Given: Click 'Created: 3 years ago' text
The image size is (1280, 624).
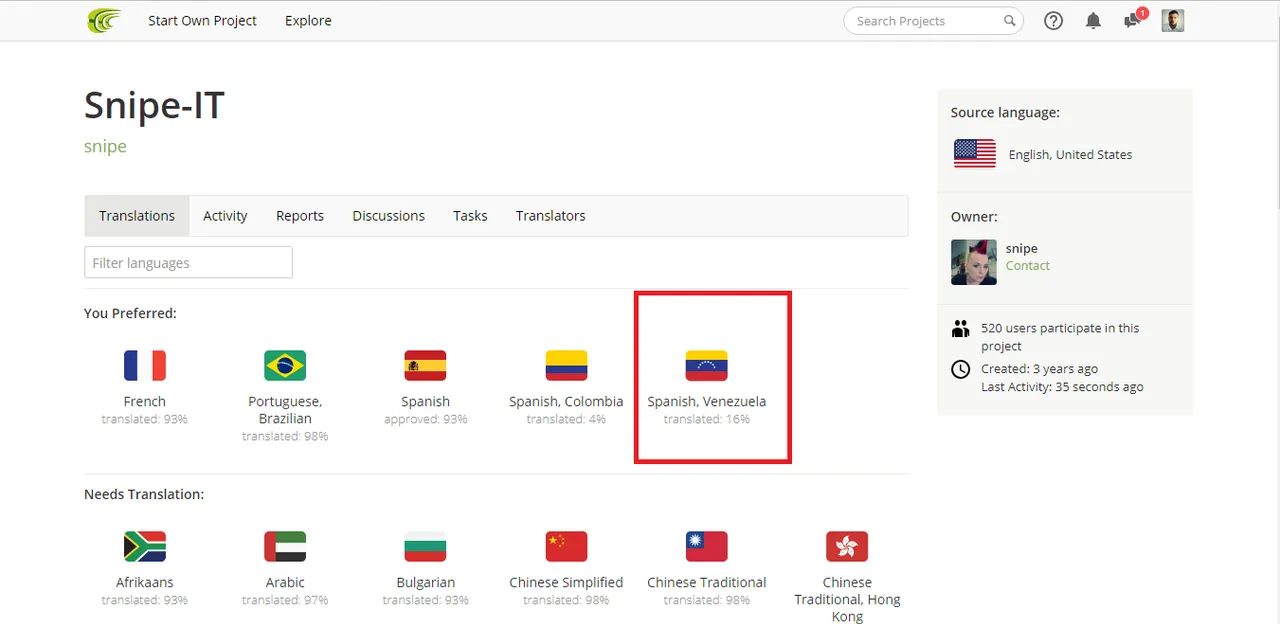Looking at the screenshot, I should point(1039,369).
